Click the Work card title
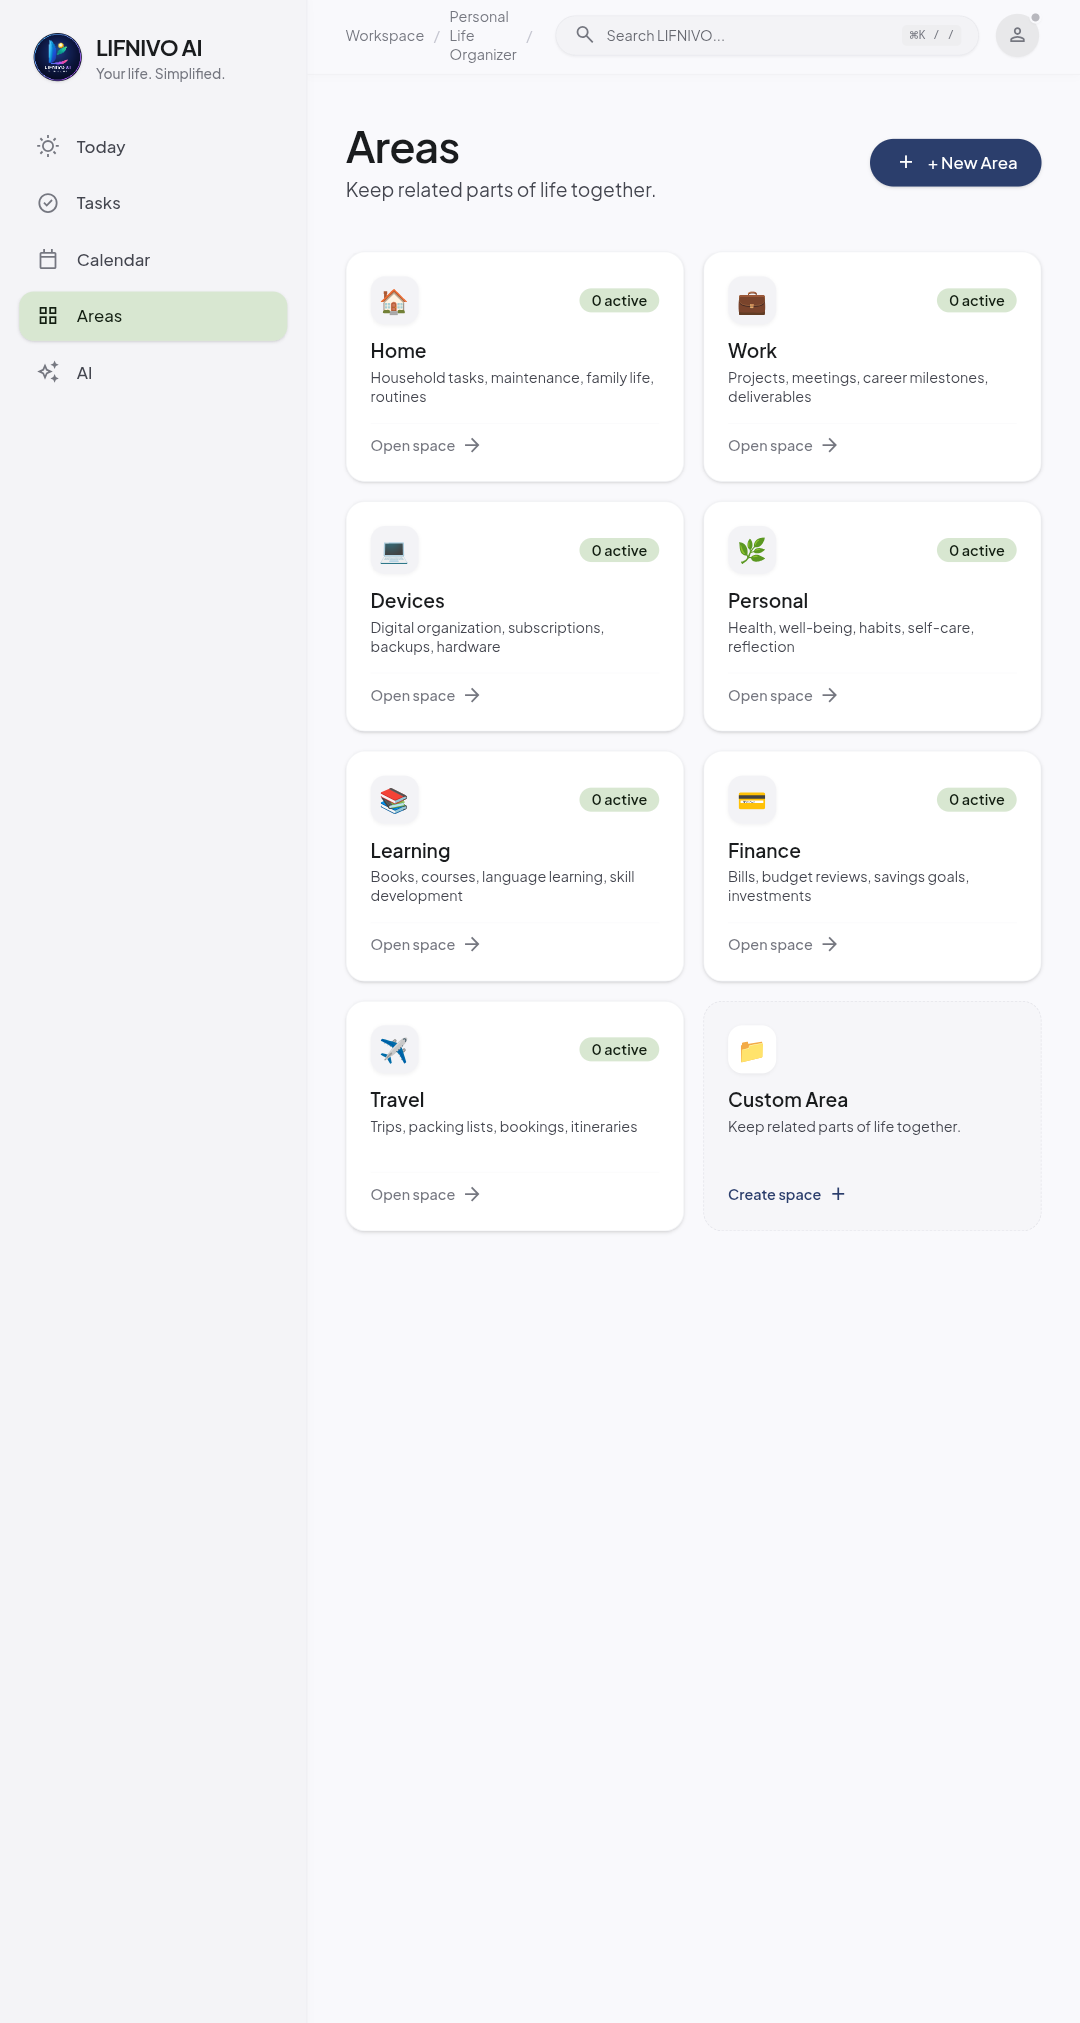Screen dimensions: 1080x2023 click(x=752, y=351)
